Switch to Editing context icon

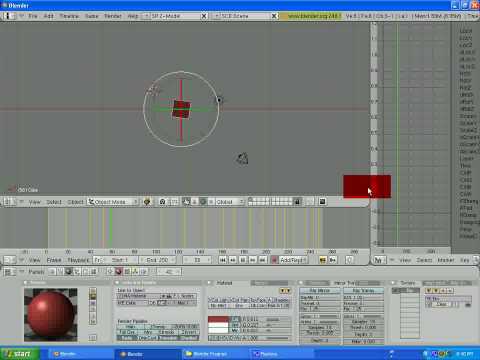coord(85,272)
